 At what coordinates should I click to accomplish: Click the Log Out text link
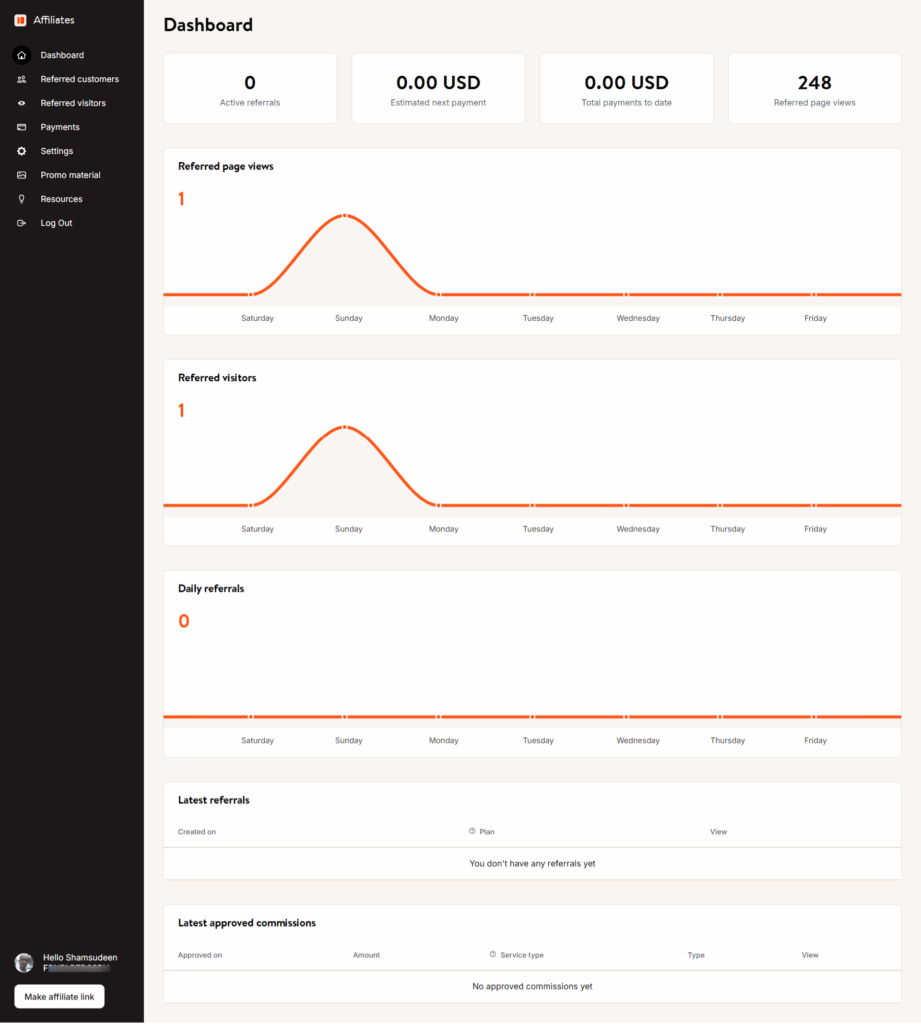[56, 223]
